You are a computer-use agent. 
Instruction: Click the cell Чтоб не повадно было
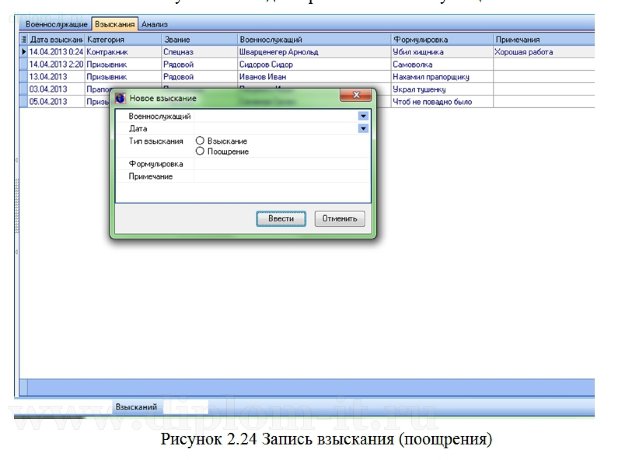pos(442,102)
